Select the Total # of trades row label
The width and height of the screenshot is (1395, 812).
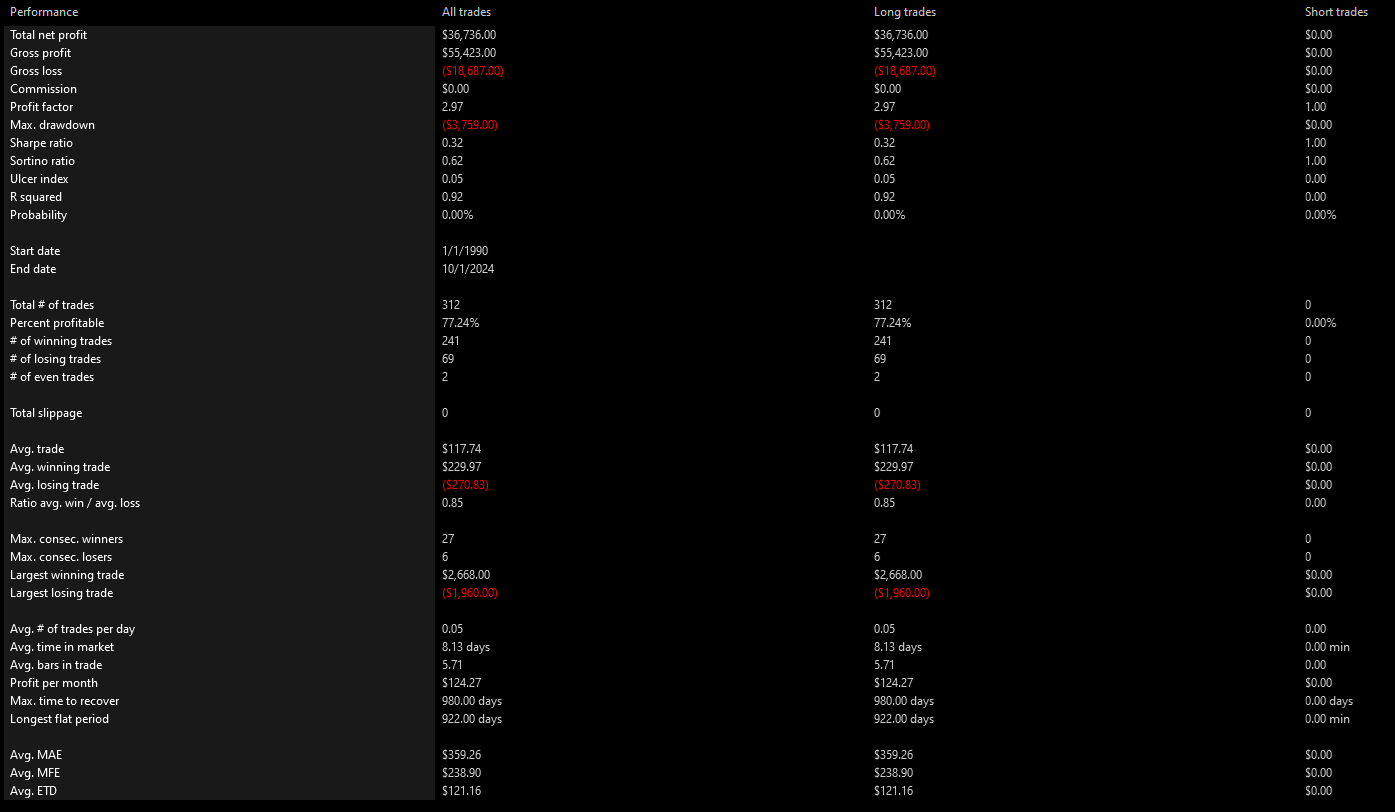pos(52,305)
